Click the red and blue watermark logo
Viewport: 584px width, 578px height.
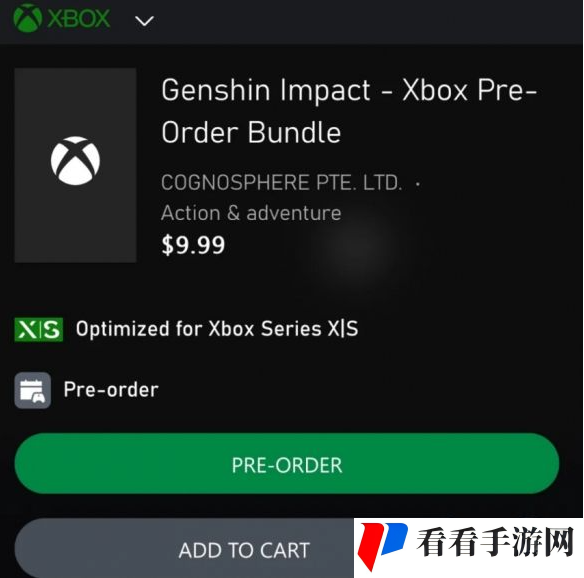383,546
